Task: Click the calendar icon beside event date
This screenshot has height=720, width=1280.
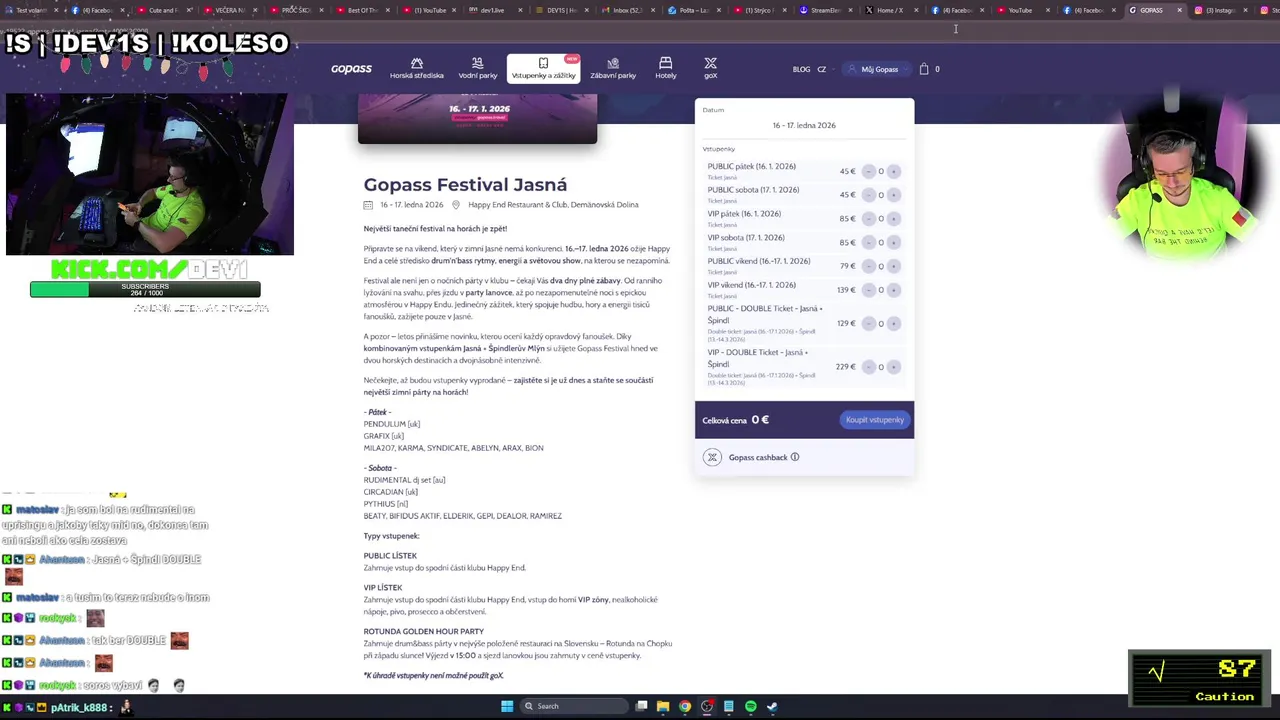Action: (368, 205)
